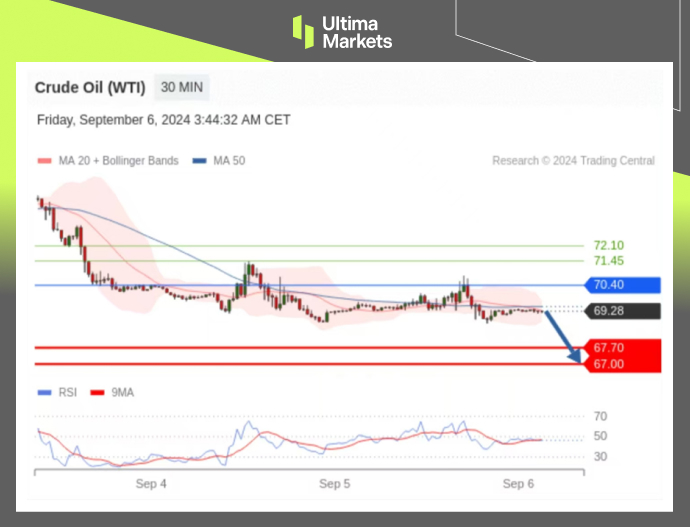Click the Ultima Markets logo icon
The image size is (690, 527).
[303, 32]
